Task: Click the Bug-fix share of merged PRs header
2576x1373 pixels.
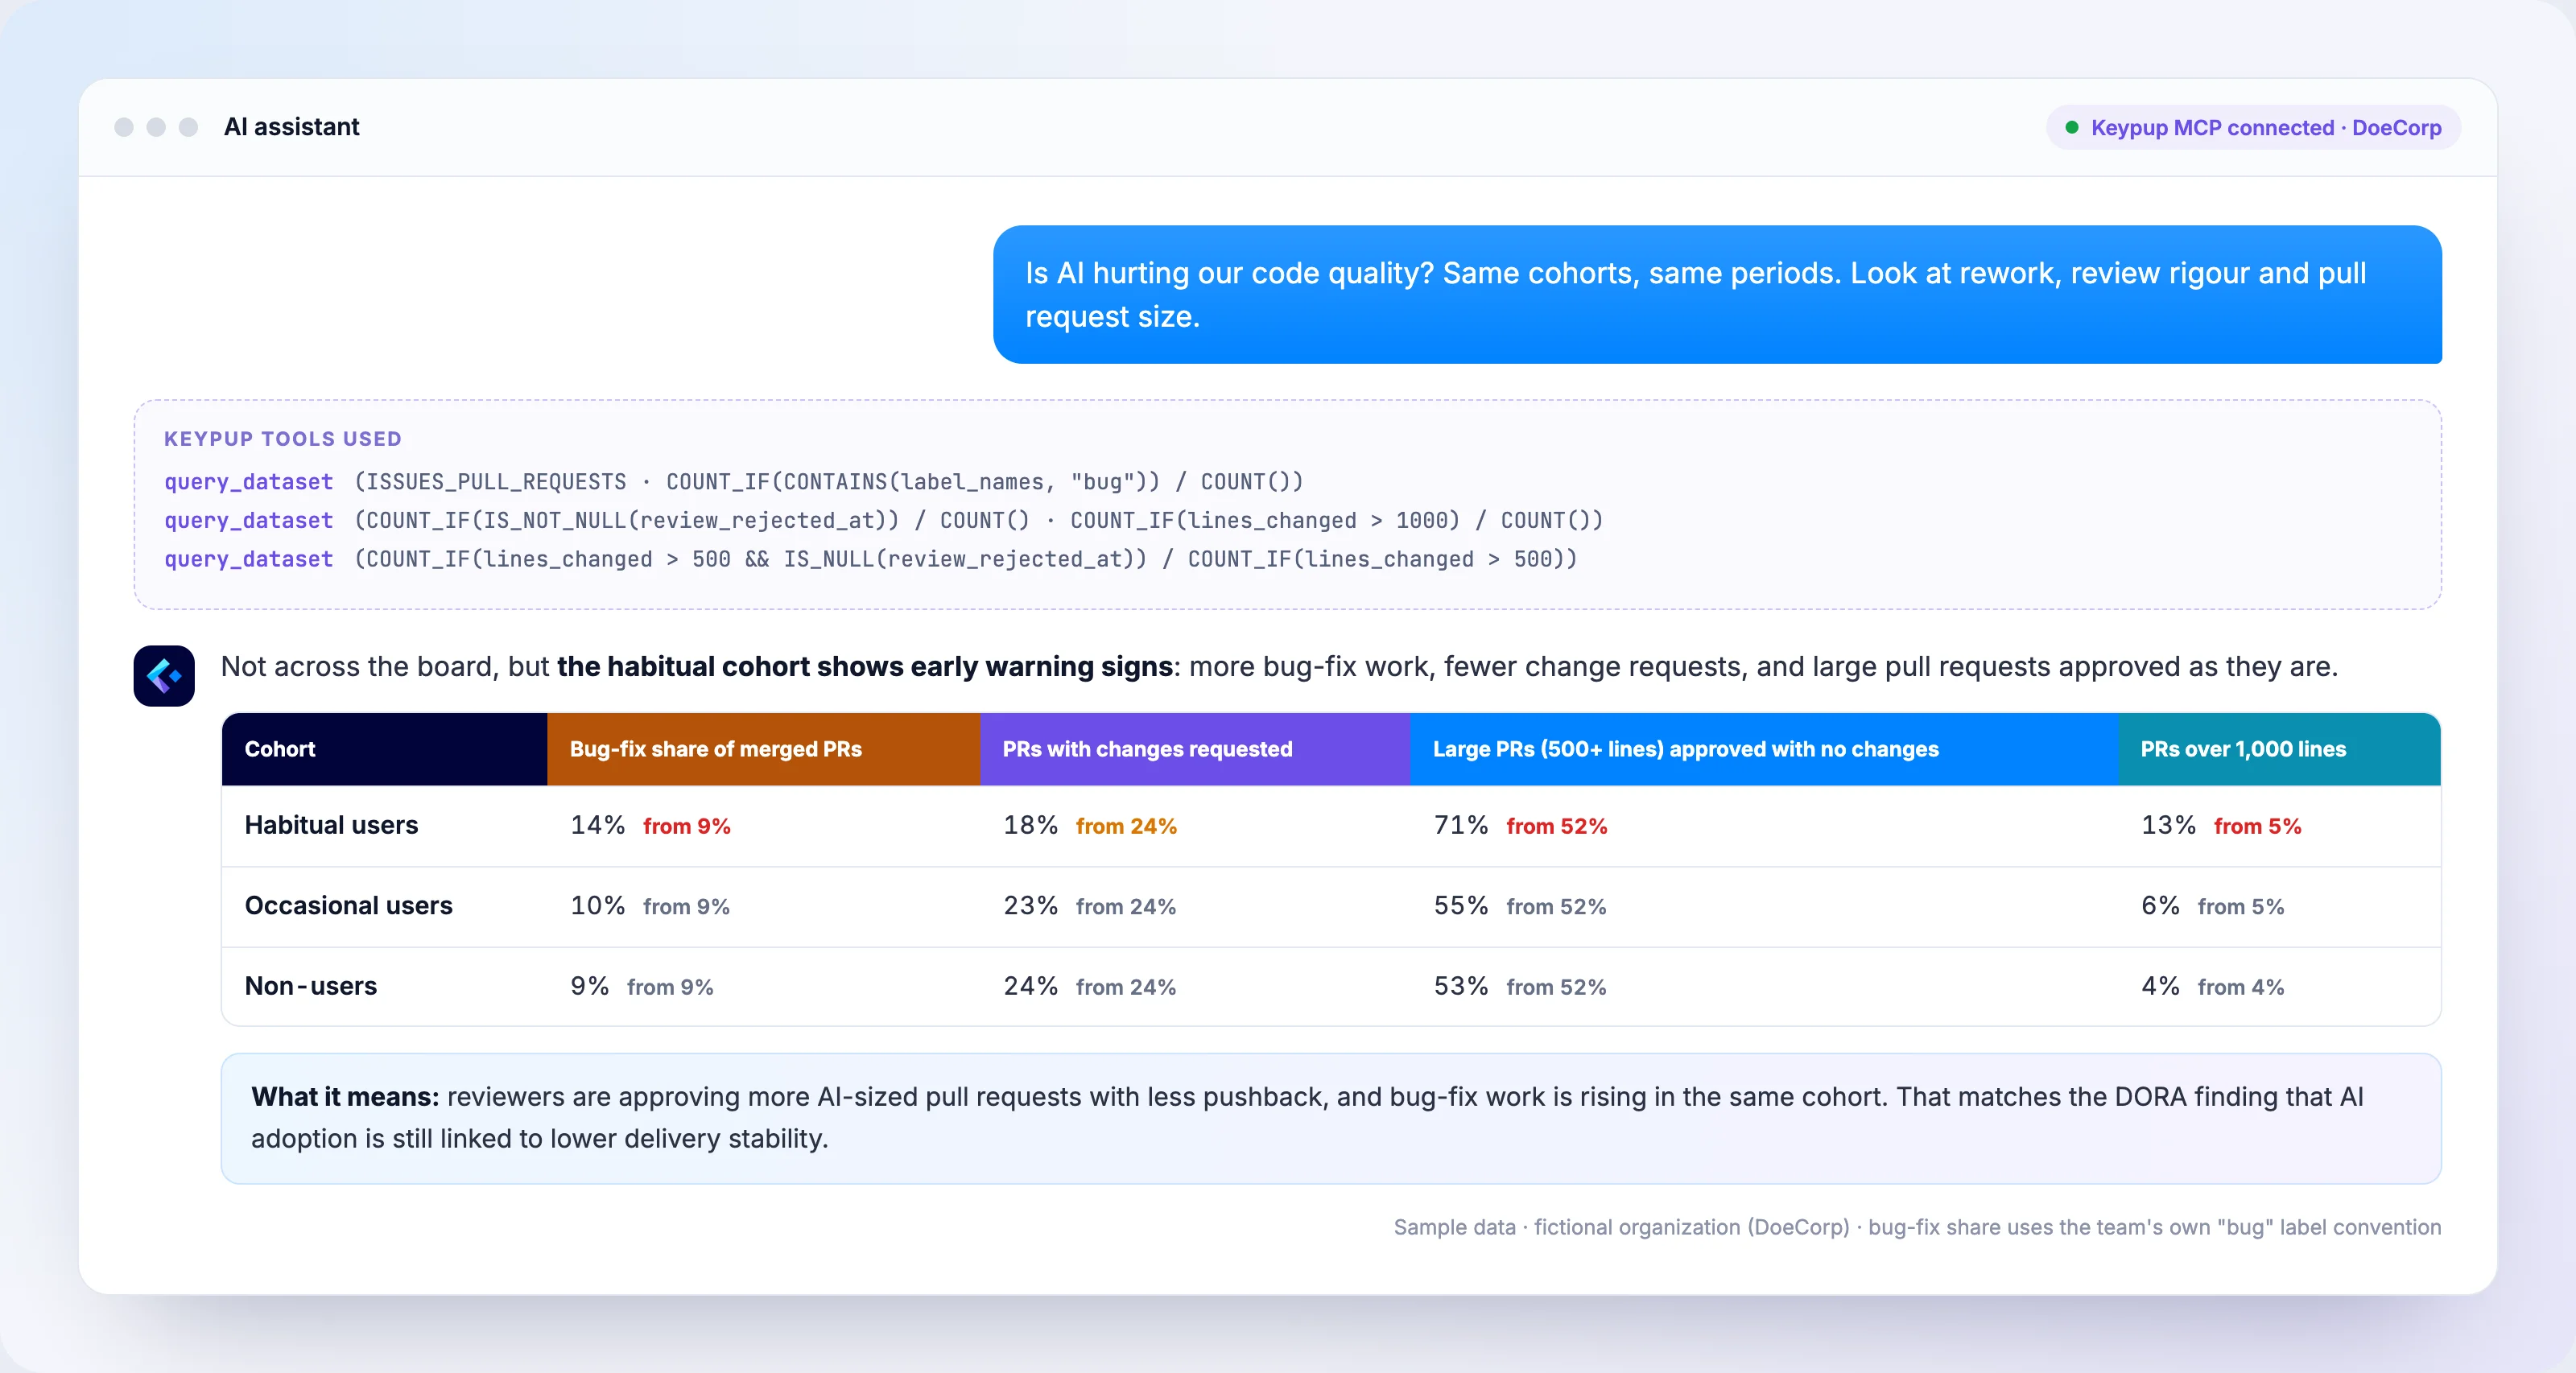Action: [x=763, y=749]
